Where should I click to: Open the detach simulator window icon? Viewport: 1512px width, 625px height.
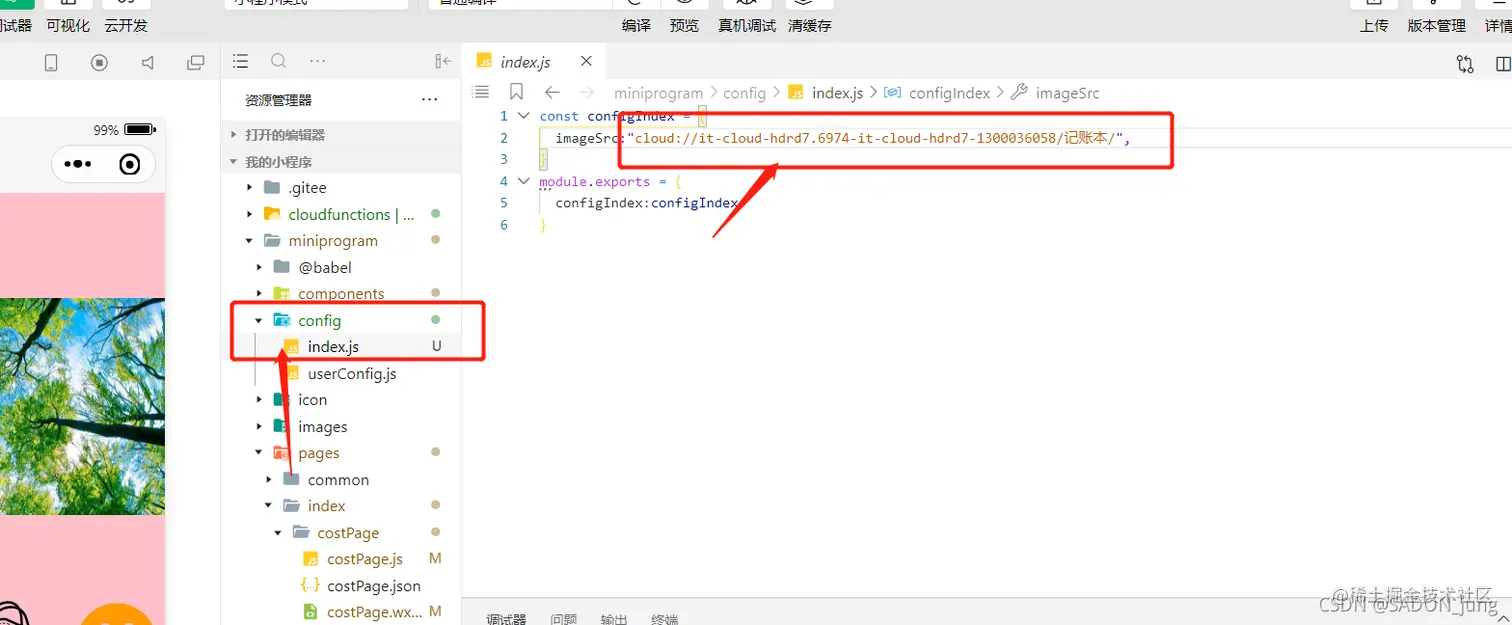click(x=196, y=63)
